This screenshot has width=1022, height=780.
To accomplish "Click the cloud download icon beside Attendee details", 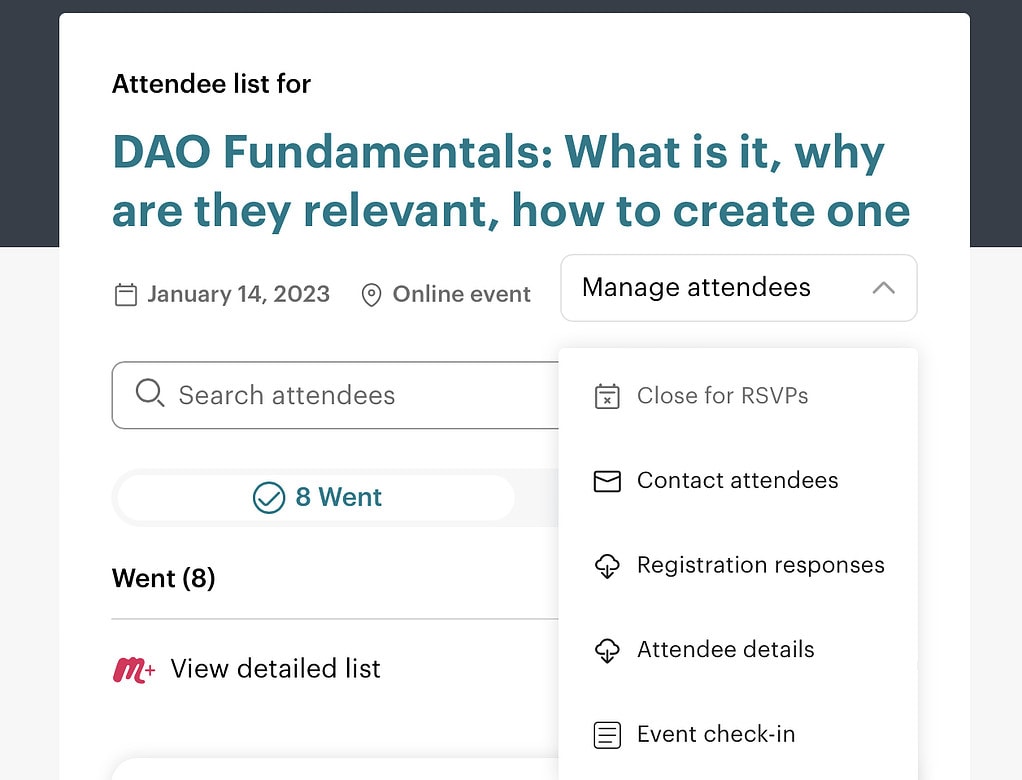I will pyautogui.click(x=607, y=650).
